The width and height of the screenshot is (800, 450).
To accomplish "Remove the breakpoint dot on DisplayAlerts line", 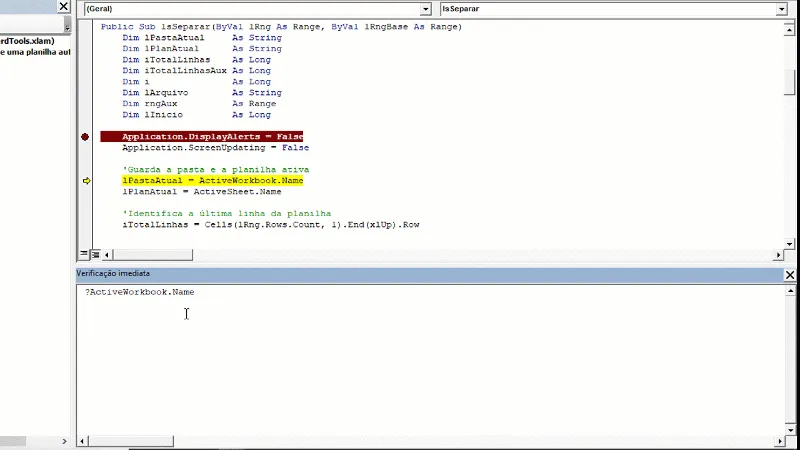I will [85, 137].
